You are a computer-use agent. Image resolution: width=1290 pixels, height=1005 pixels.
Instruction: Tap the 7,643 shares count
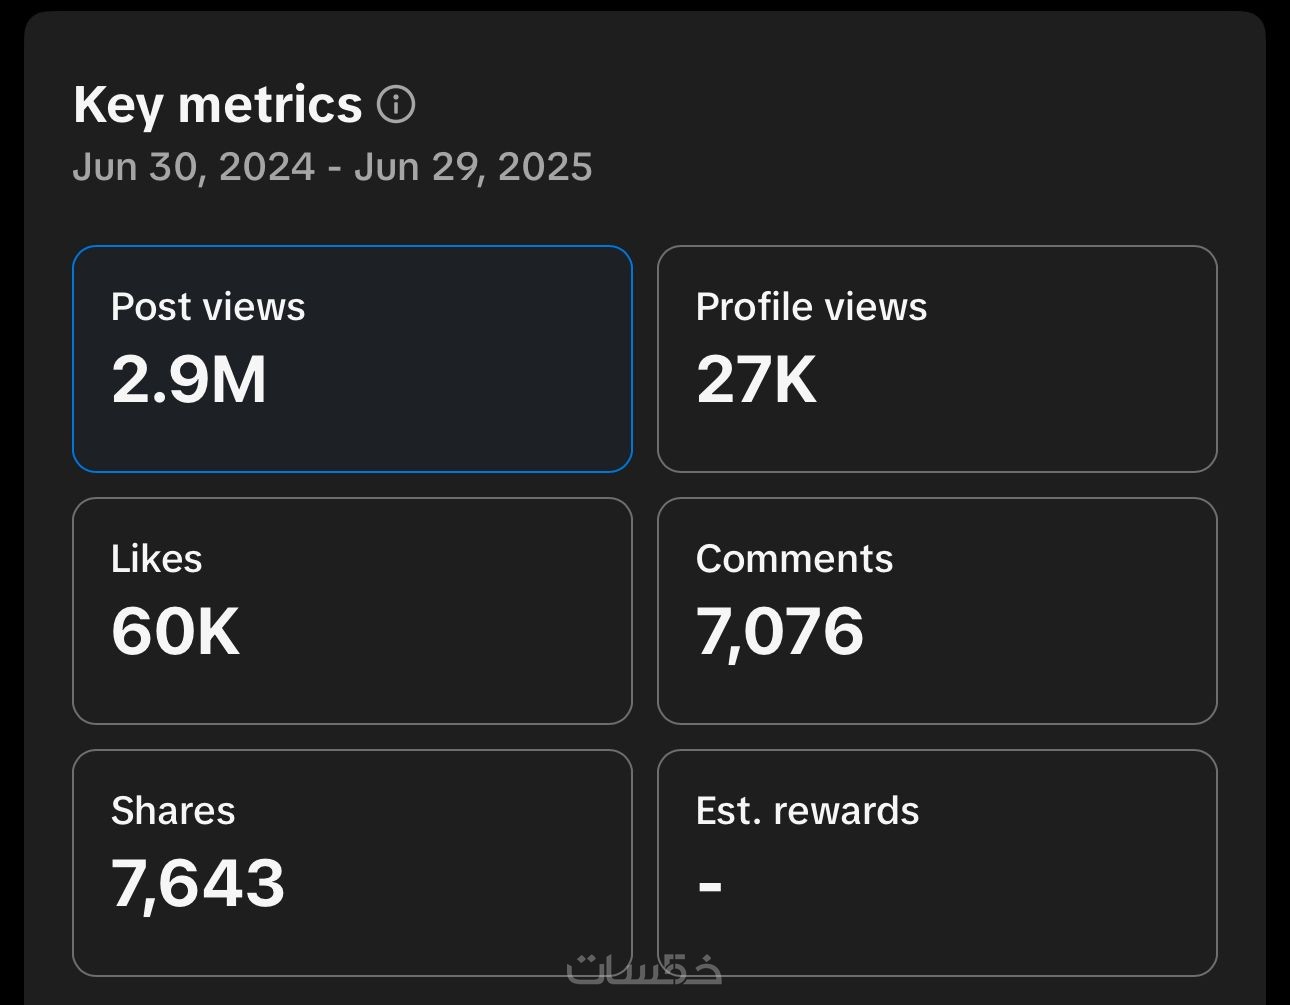tap(198, 884)
